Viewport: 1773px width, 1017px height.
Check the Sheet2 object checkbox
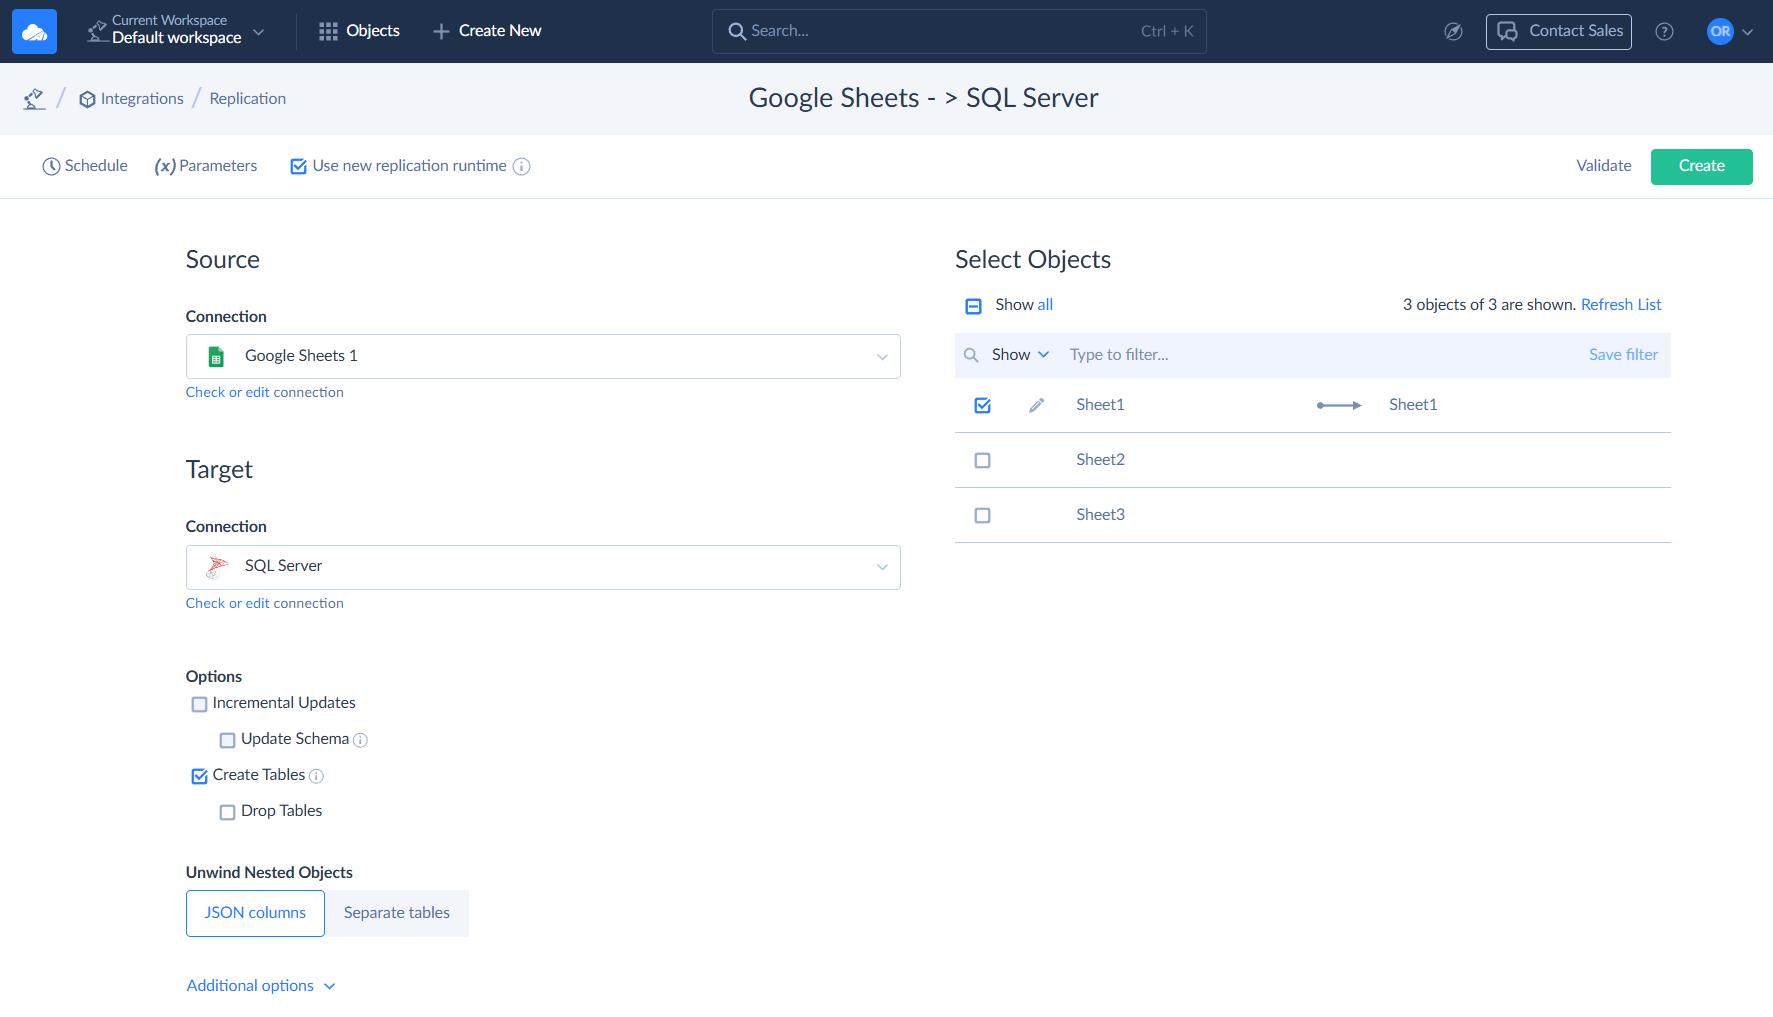pyautogui.click(x=982, y=460)
